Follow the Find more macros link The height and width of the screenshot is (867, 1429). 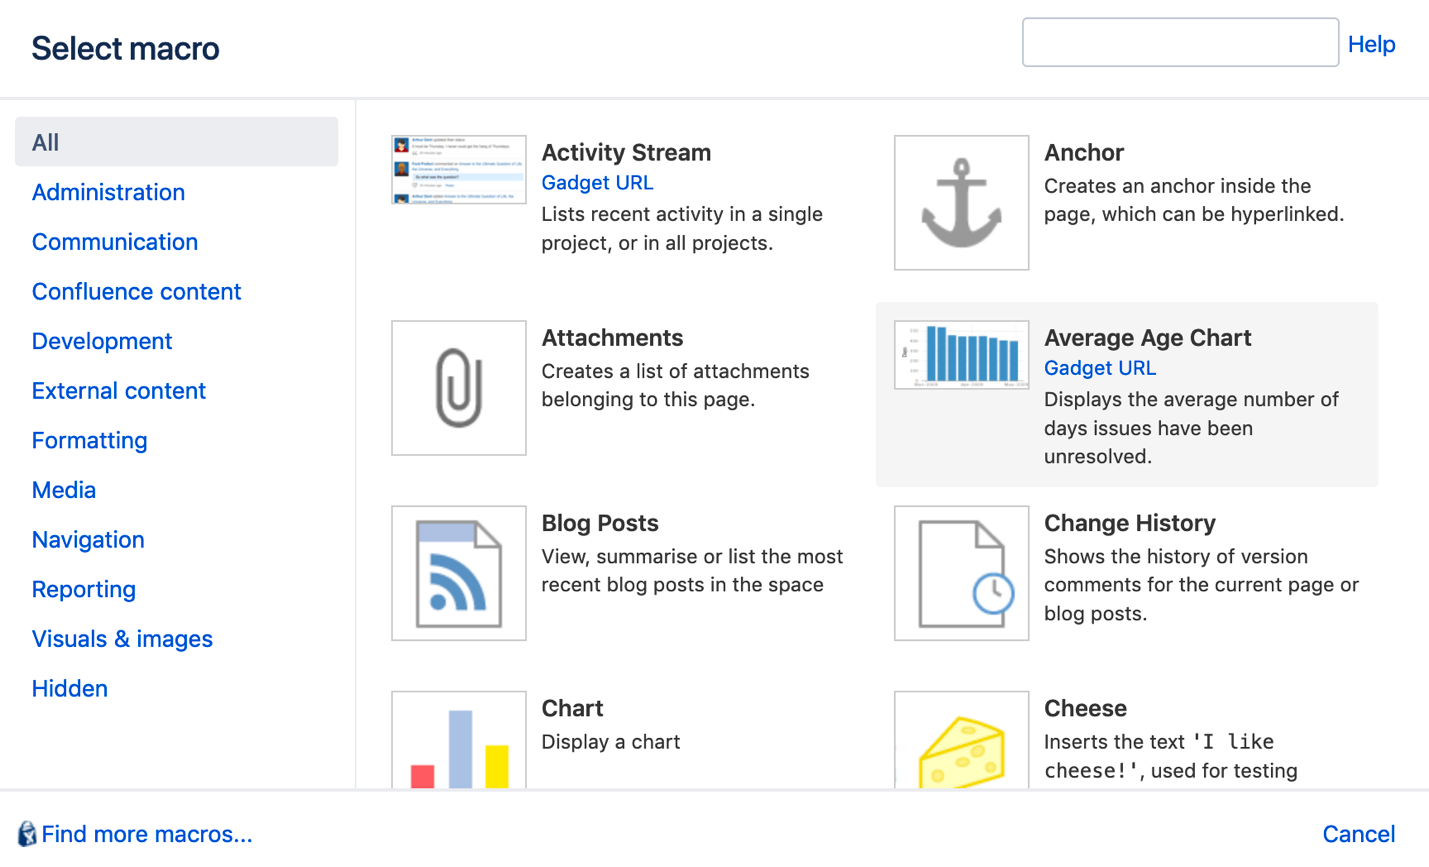point(147,834)
